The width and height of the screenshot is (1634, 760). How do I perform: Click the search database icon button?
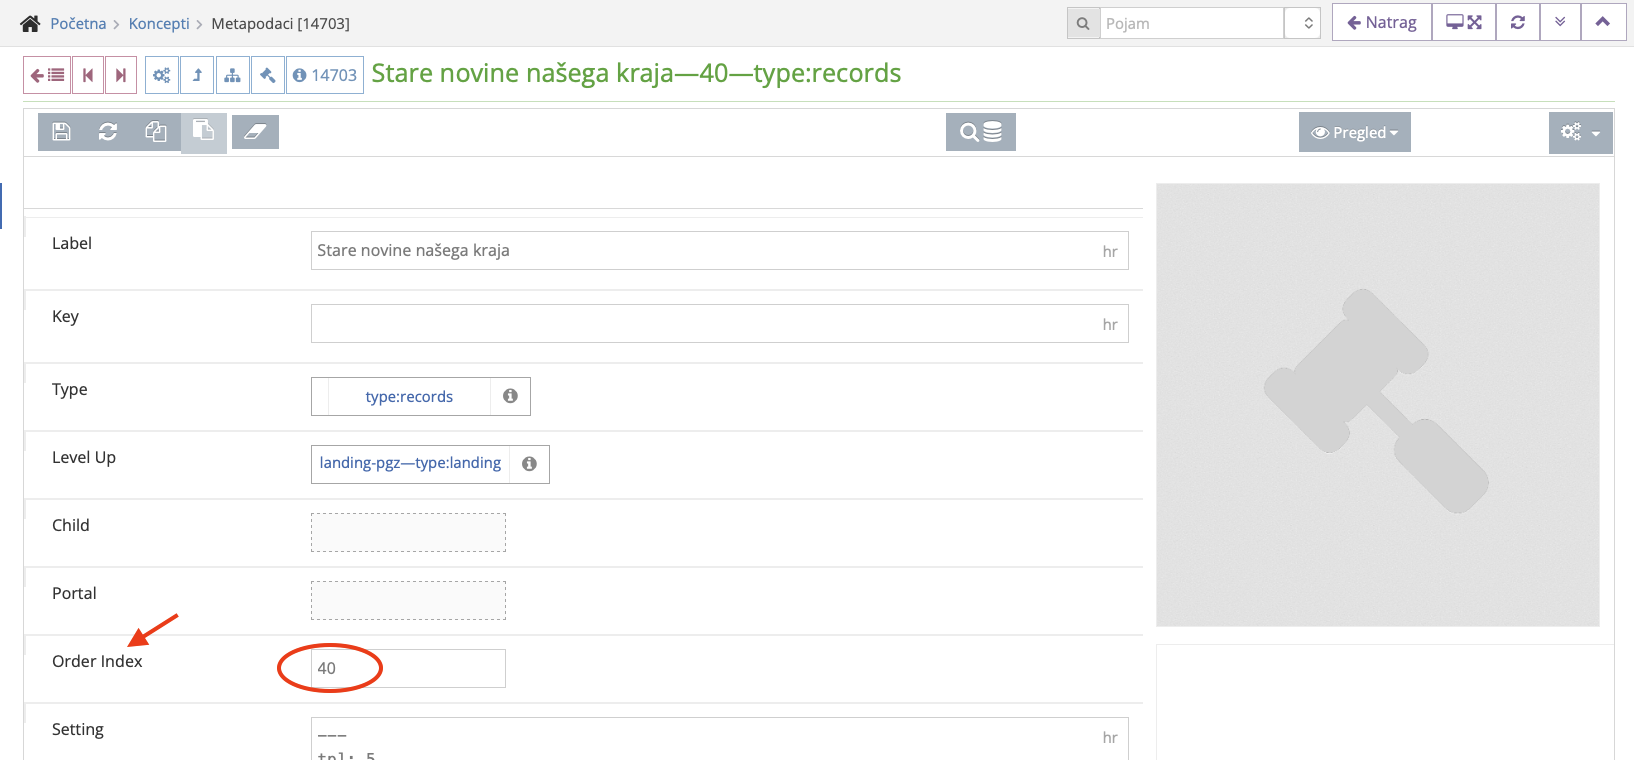coord(981,132)
